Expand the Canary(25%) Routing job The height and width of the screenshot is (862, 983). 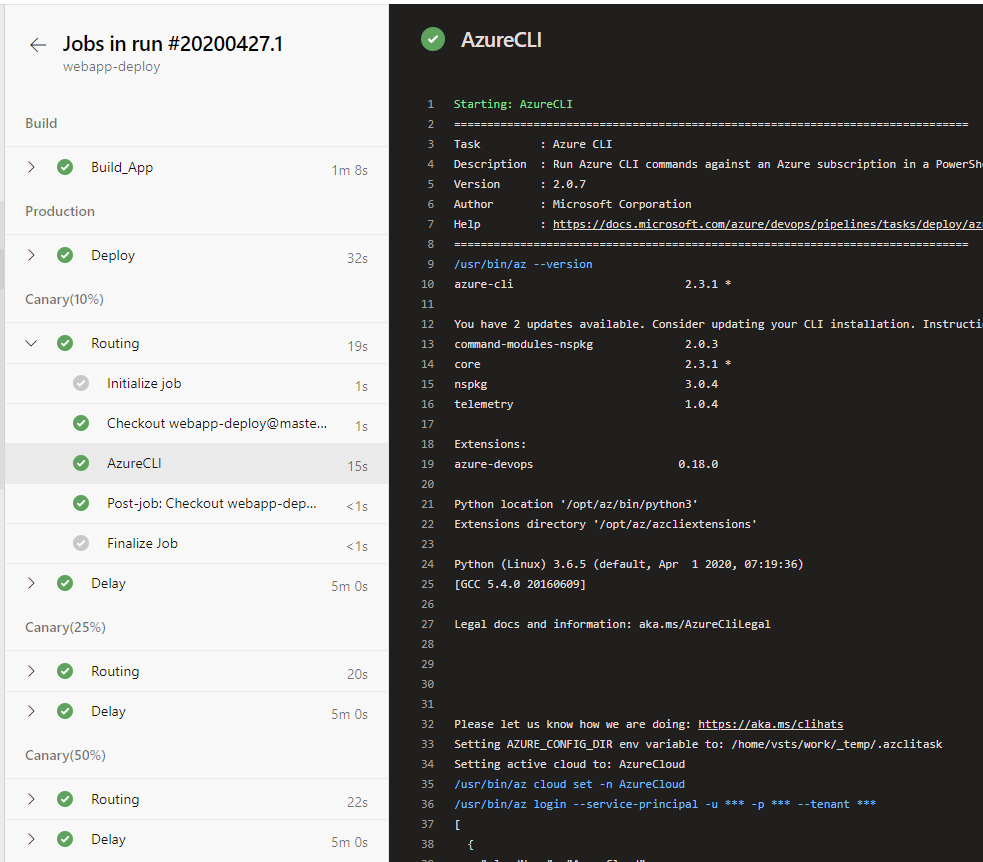(x=31, y=671)
